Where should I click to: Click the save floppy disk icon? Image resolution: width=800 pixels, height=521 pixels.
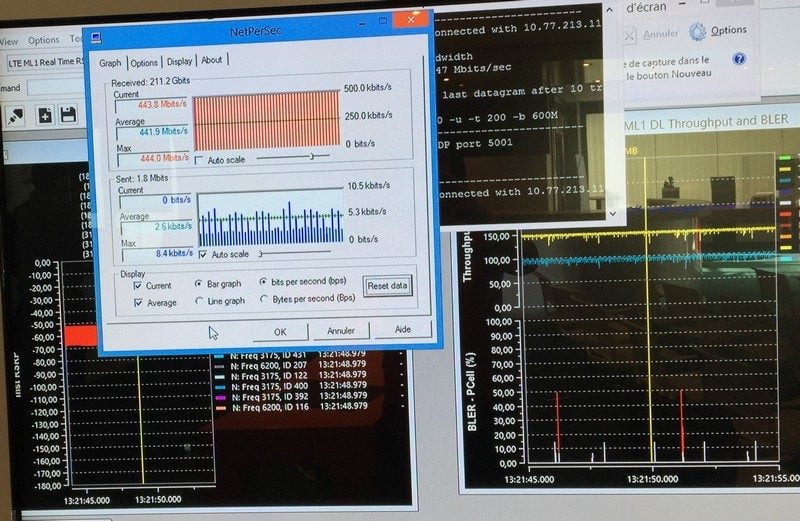pos(68,114)
